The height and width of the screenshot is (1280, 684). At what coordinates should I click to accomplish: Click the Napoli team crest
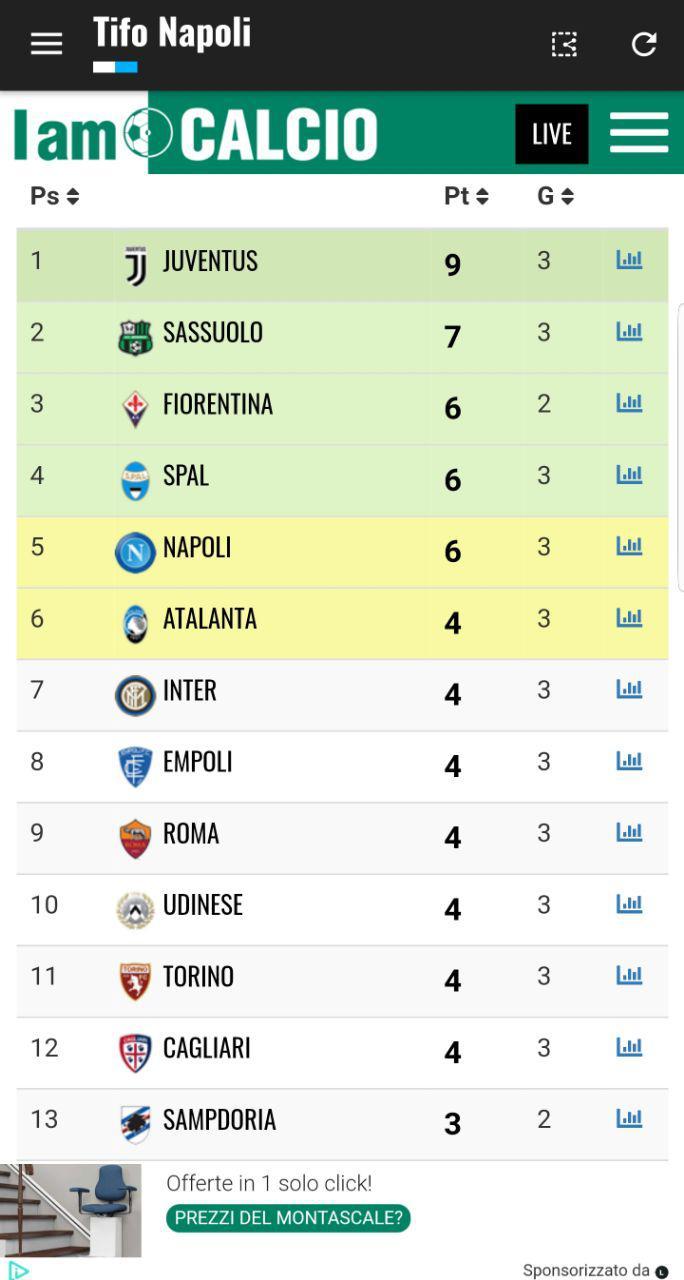click(135, 552)
